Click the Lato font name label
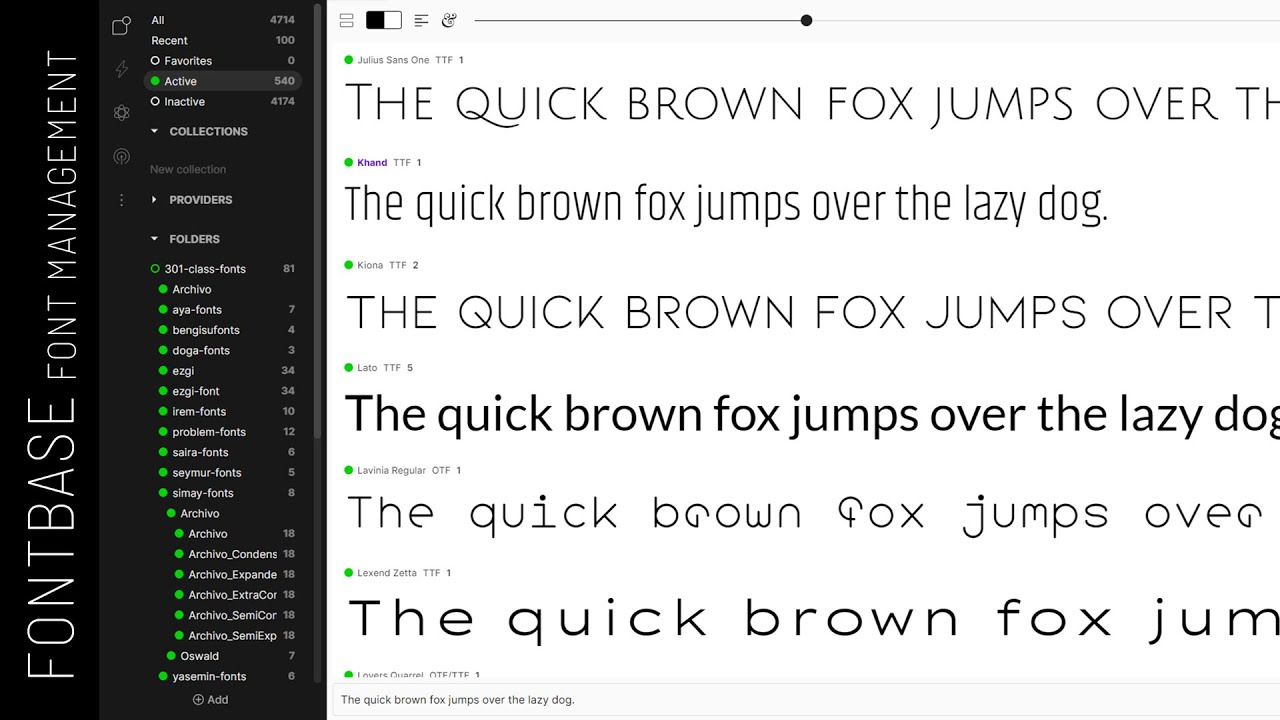1280x720 pixels. tap(367, 368)
